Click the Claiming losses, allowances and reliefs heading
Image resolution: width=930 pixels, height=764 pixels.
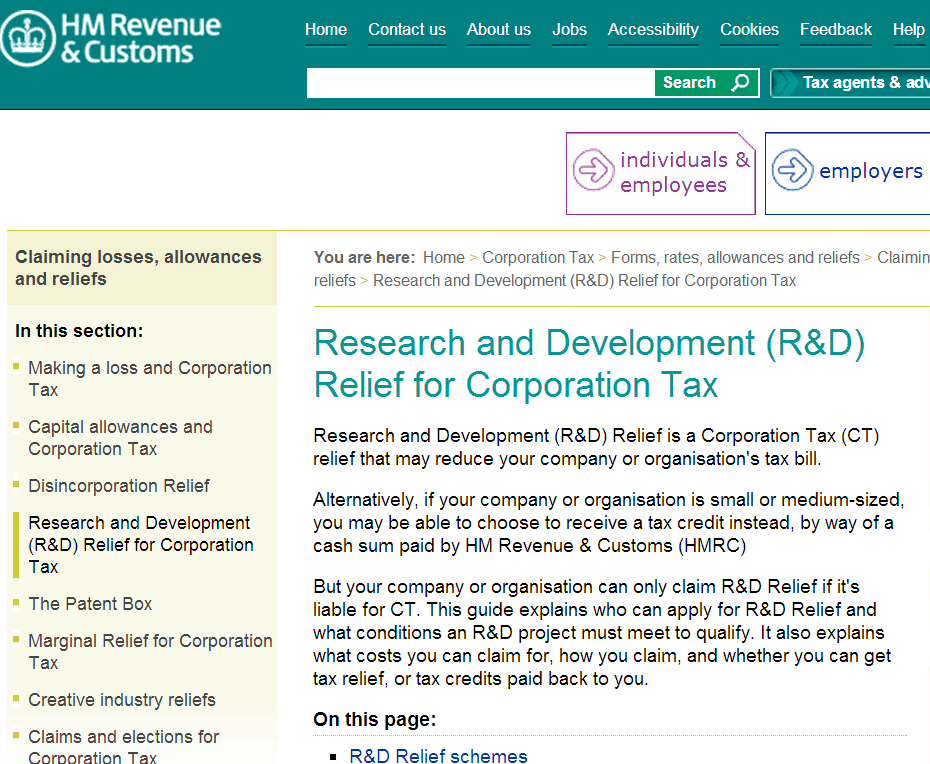(138, 268)
